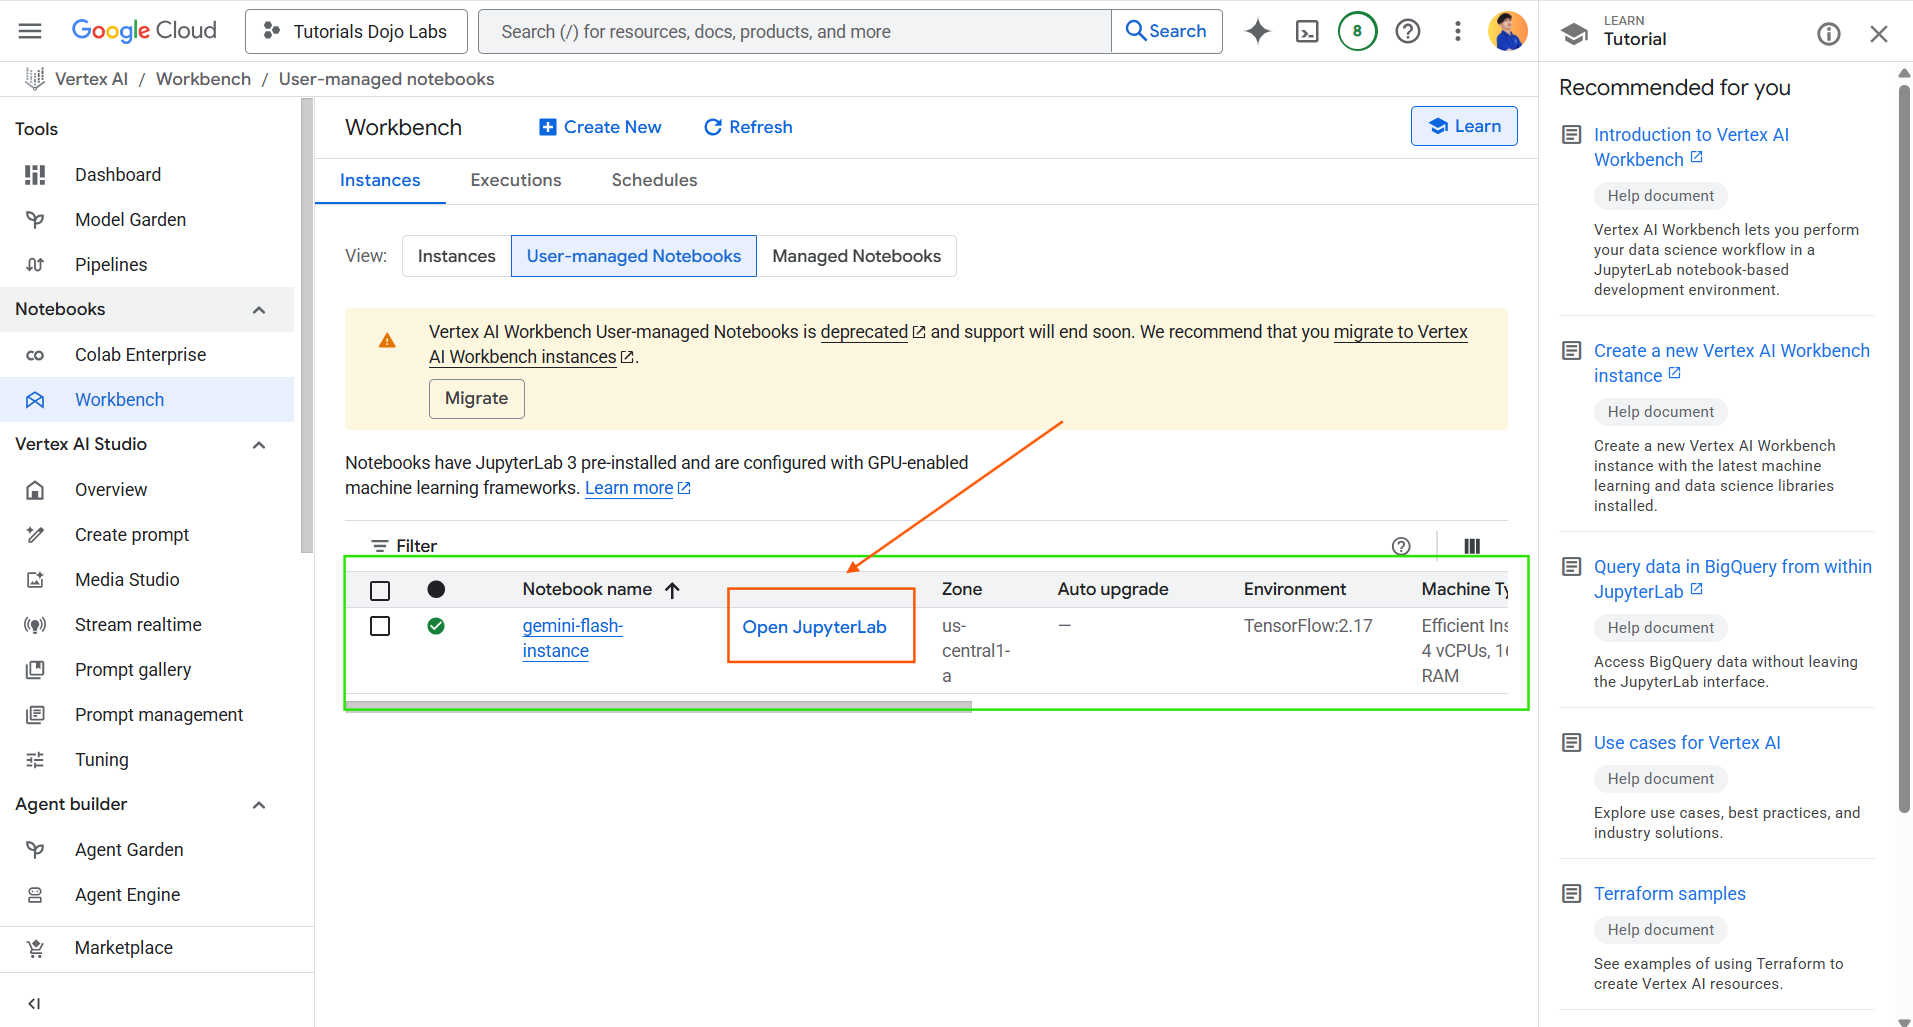Activate Cloud Shell terminal icon

(1307, 31)
